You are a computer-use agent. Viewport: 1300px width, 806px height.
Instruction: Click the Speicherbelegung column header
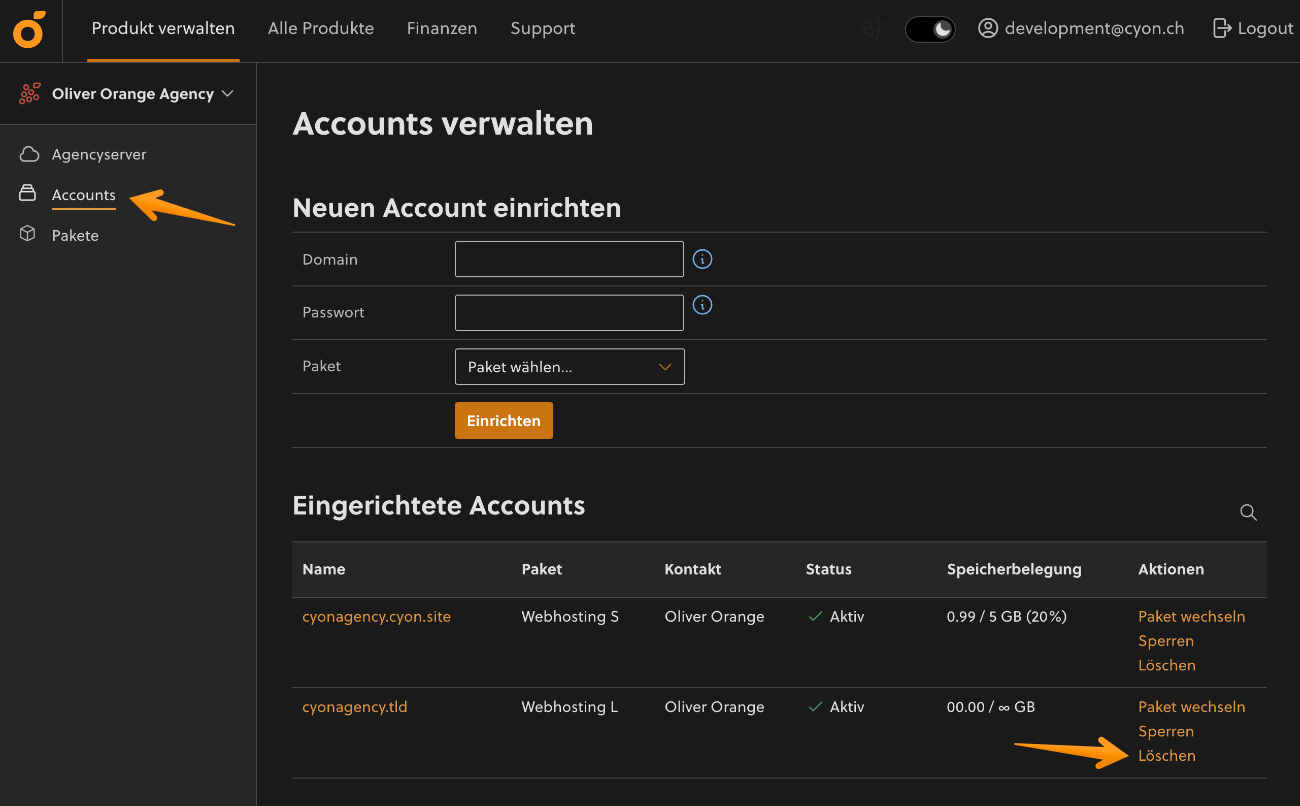pyautogui.click(x=1014, y=569)
